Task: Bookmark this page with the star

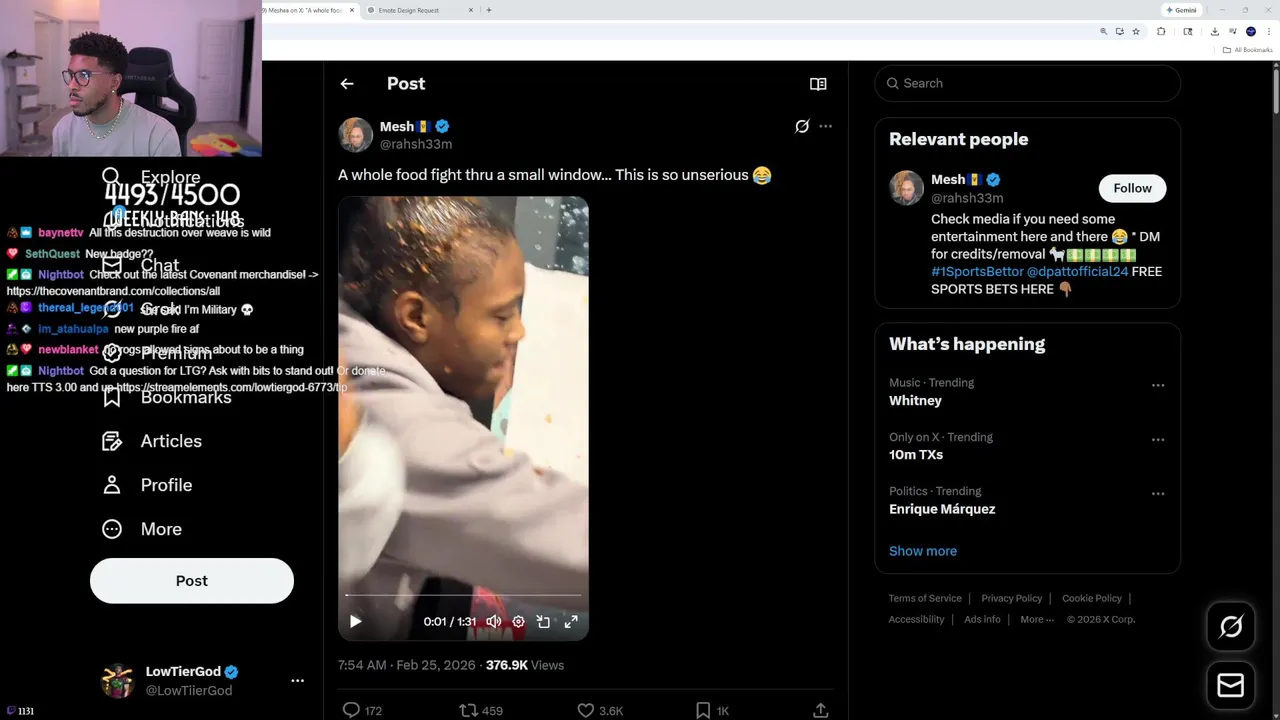Action: (x=1136, y=32)
